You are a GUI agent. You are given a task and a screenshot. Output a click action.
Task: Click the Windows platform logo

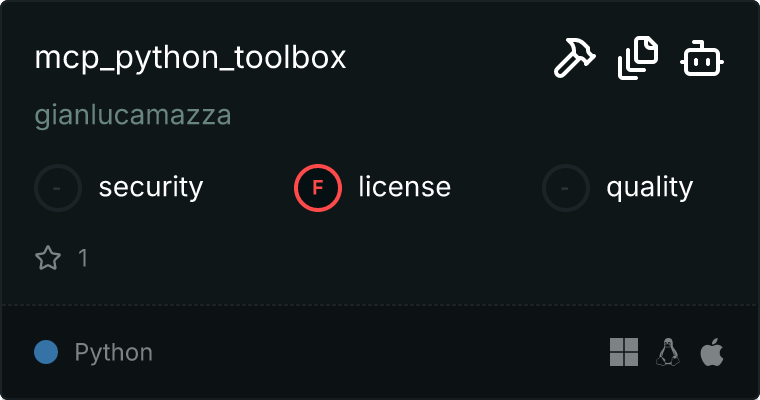(624, 352)
